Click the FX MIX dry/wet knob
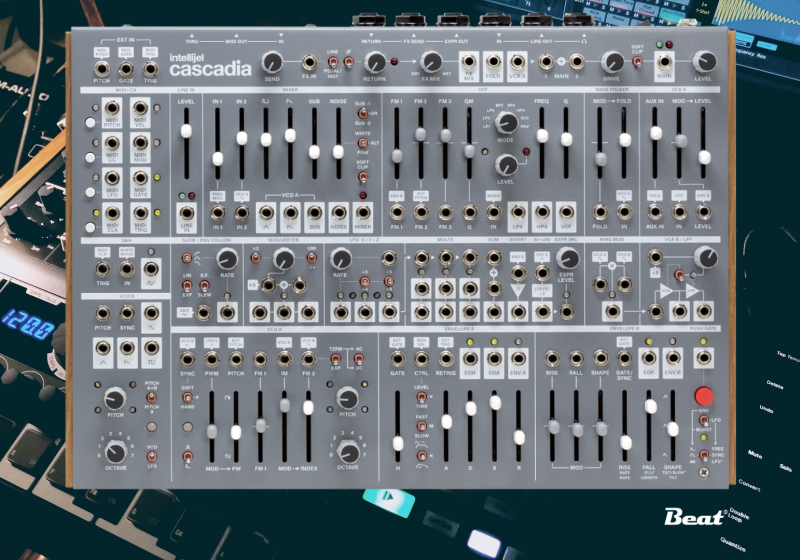Screen dimensions: 800x560 pos(431,62)
